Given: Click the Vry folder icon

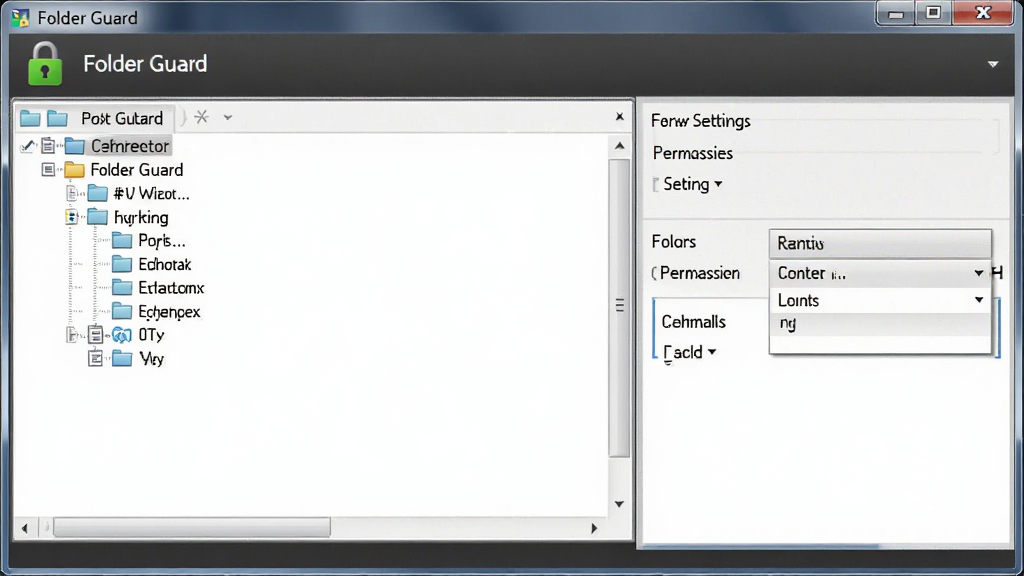Looking at the screenshot, I should (122, 359).
